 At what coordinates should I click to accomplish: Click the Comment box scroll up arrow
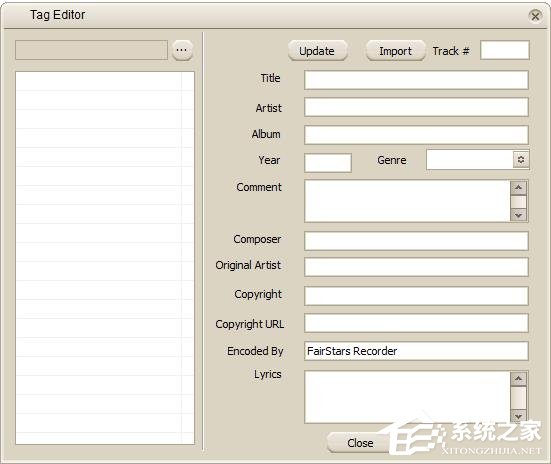pos(518,188)
